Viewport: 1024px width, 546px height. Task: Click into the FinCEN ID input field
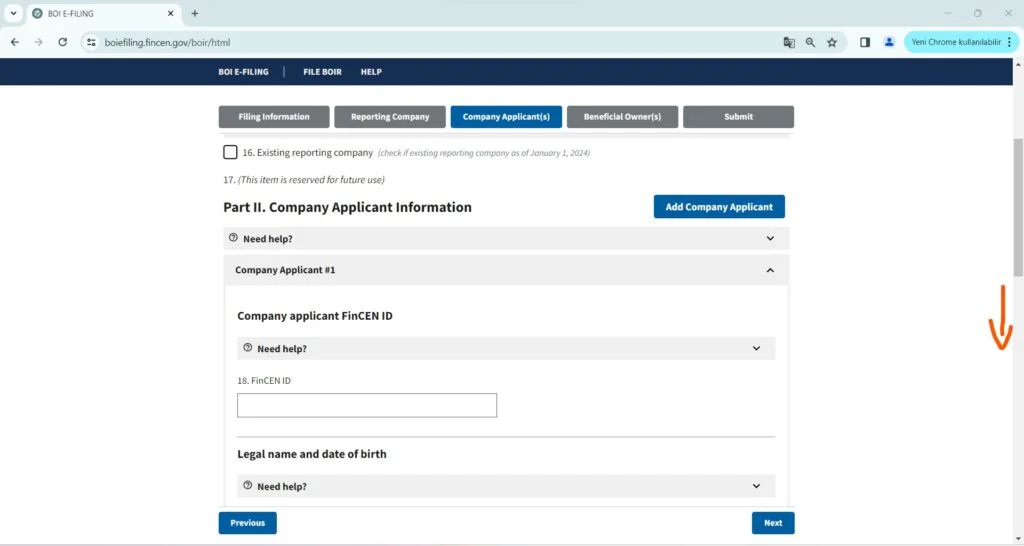click(x=367, y=405)
